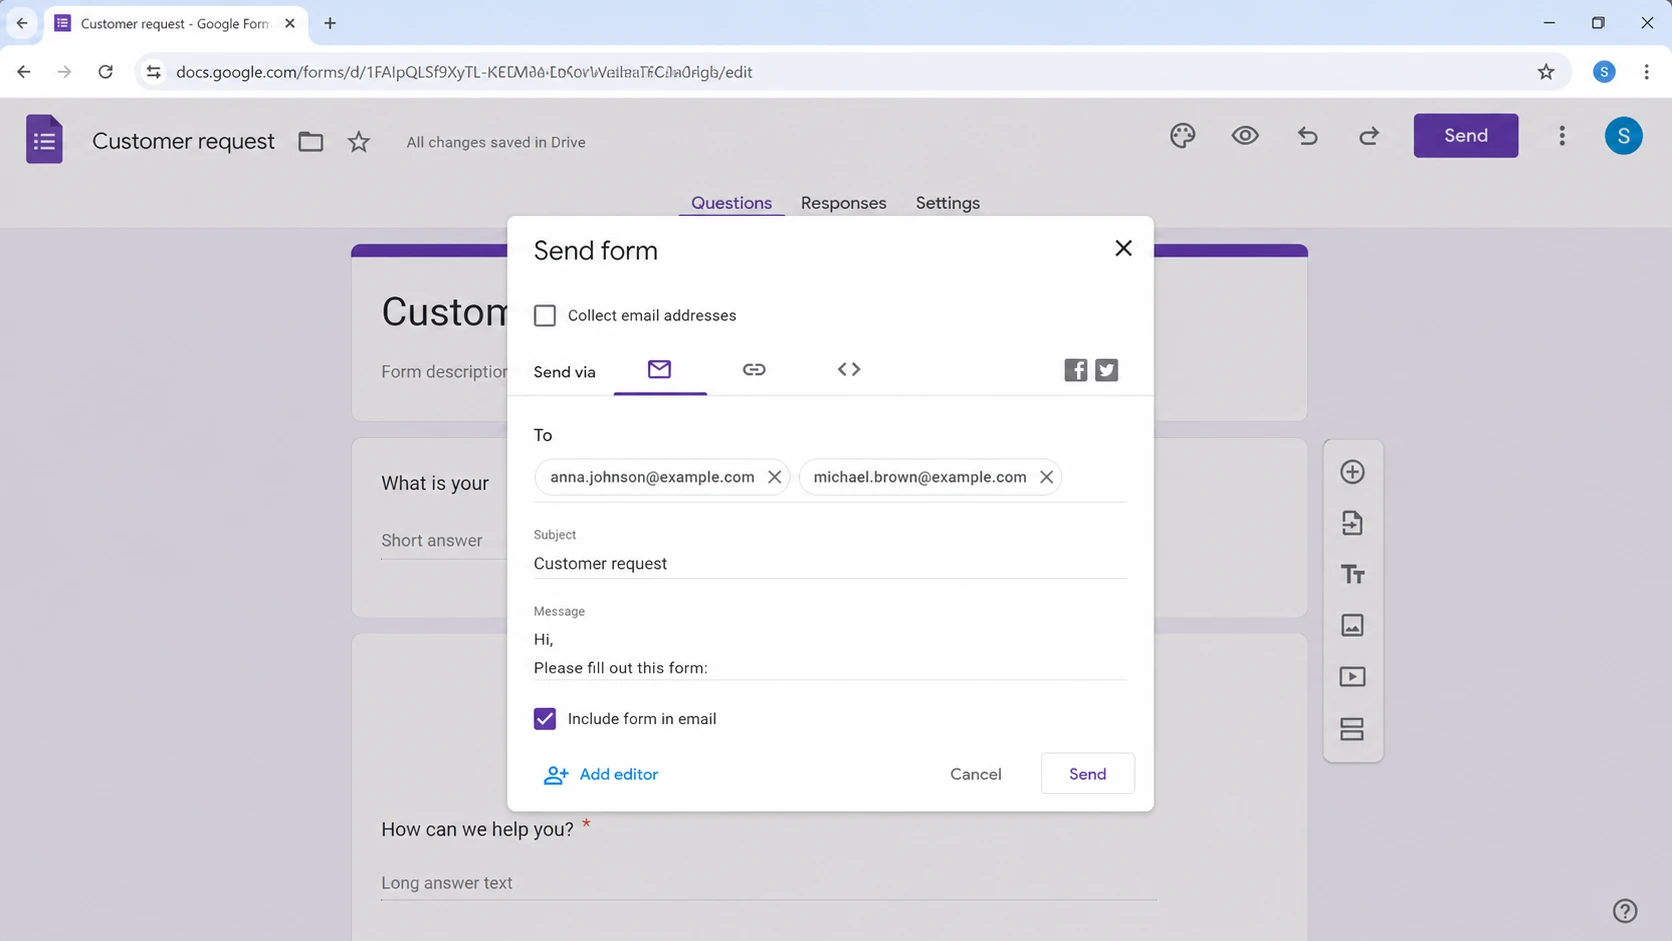Switch to the embed HTML tab
The width and height of the screenshot is (1672, 941).
(x=849, y=370)
